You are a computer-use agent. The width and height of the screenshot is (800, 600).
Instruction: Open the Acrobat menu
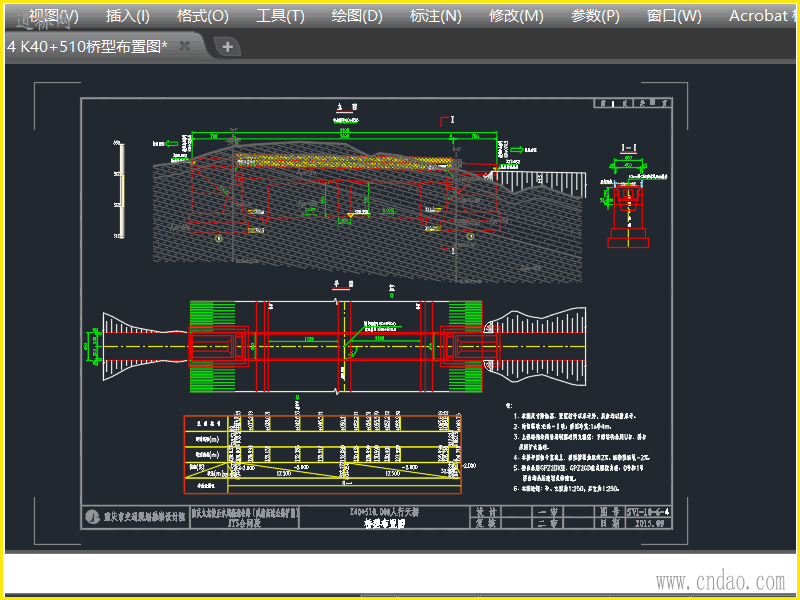click(x=762, y=16)
